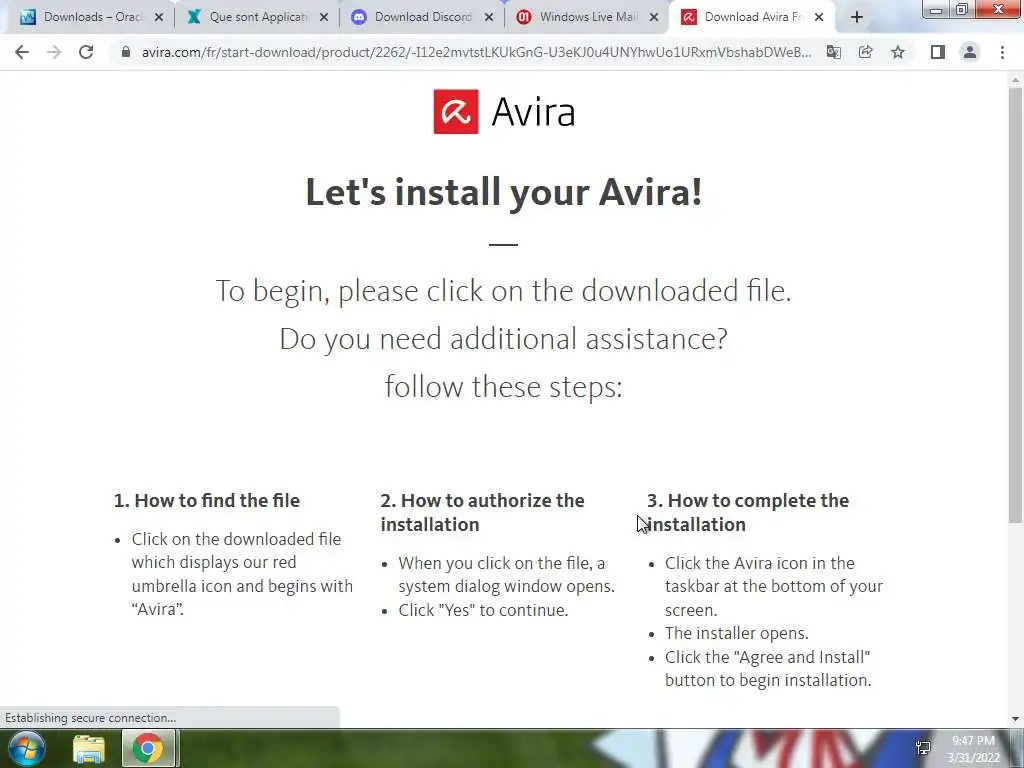Restore down the Chrome window
This screenshot has width=1024, height=768.
[x=962, y=9]
